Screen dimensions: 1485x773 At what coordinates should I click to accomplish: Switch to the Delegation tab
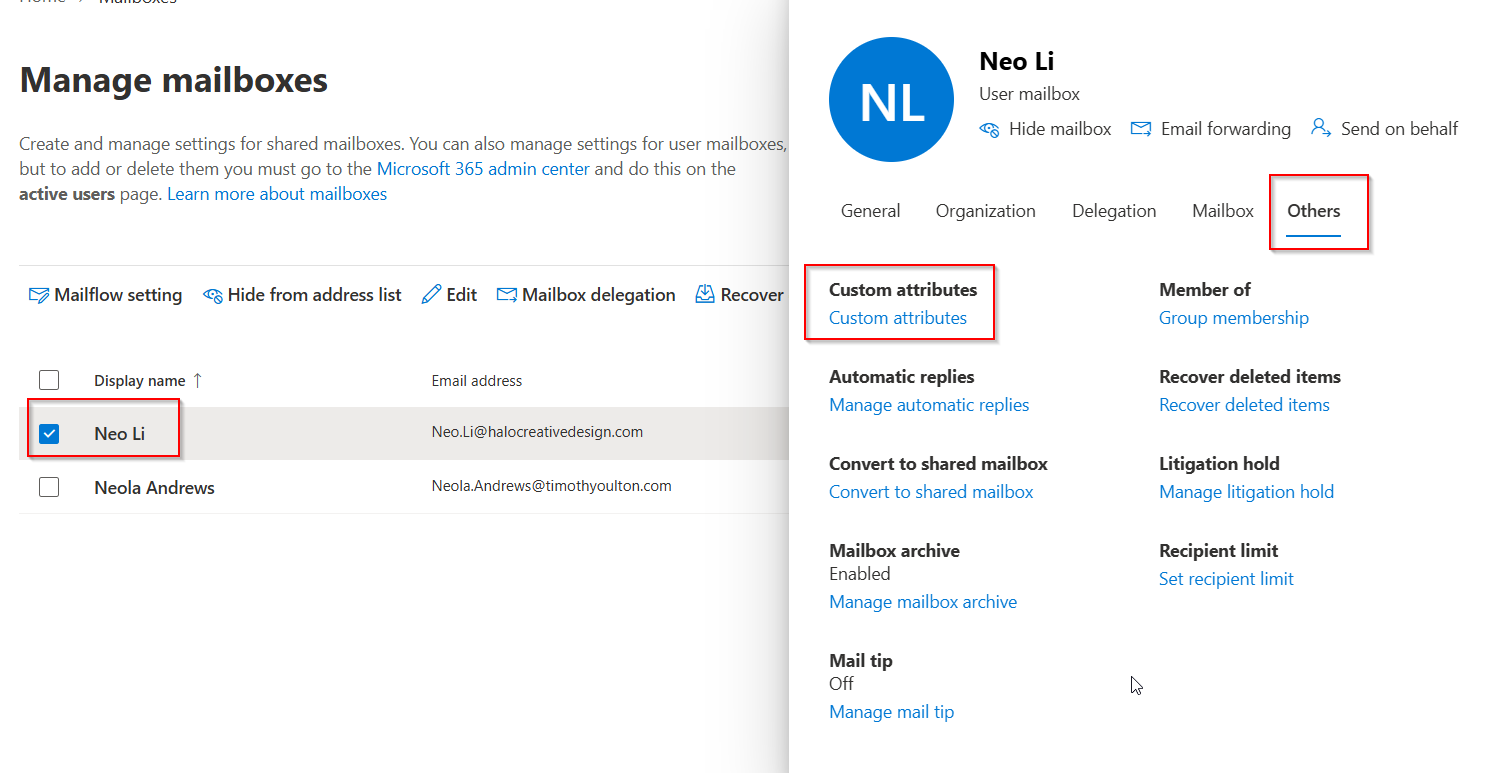coord(1114,211)
